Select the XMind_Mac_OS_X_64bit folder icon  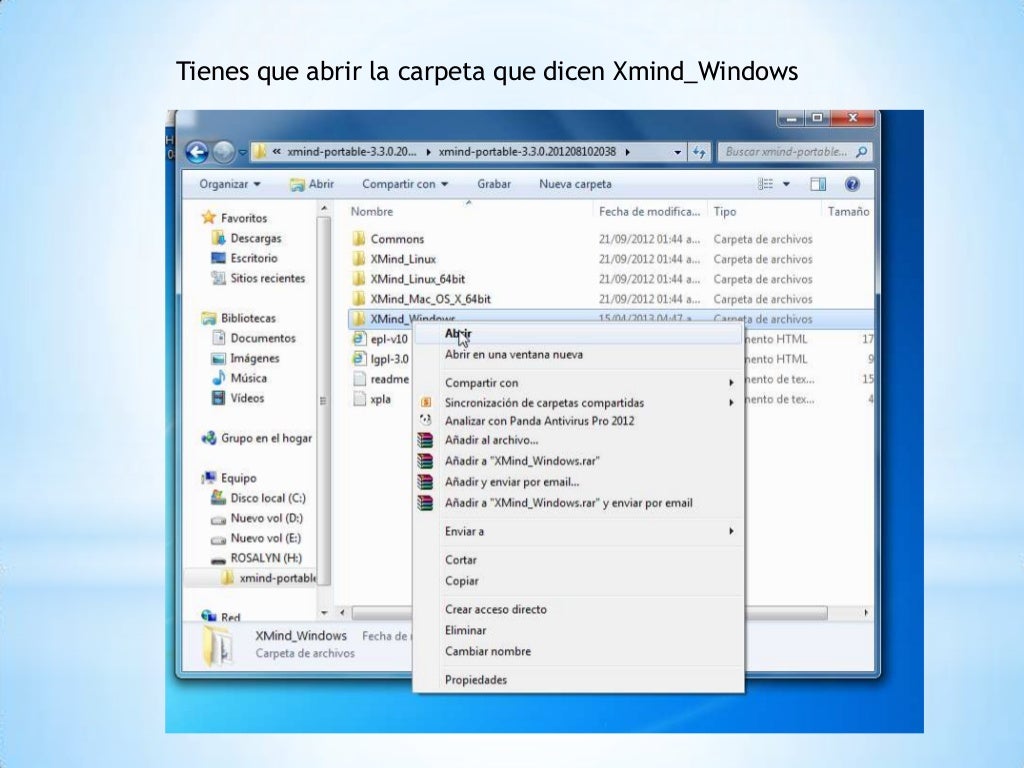click(x=359, y=298)
